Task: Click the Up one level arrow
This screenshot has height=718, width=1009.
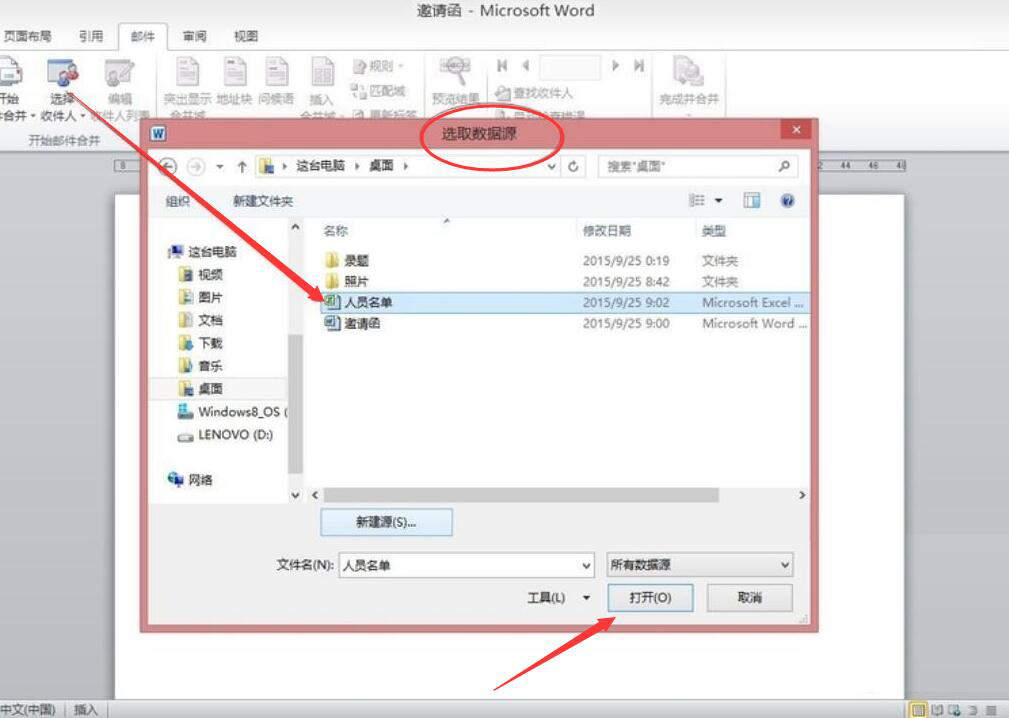Action: tap(242, 167)
